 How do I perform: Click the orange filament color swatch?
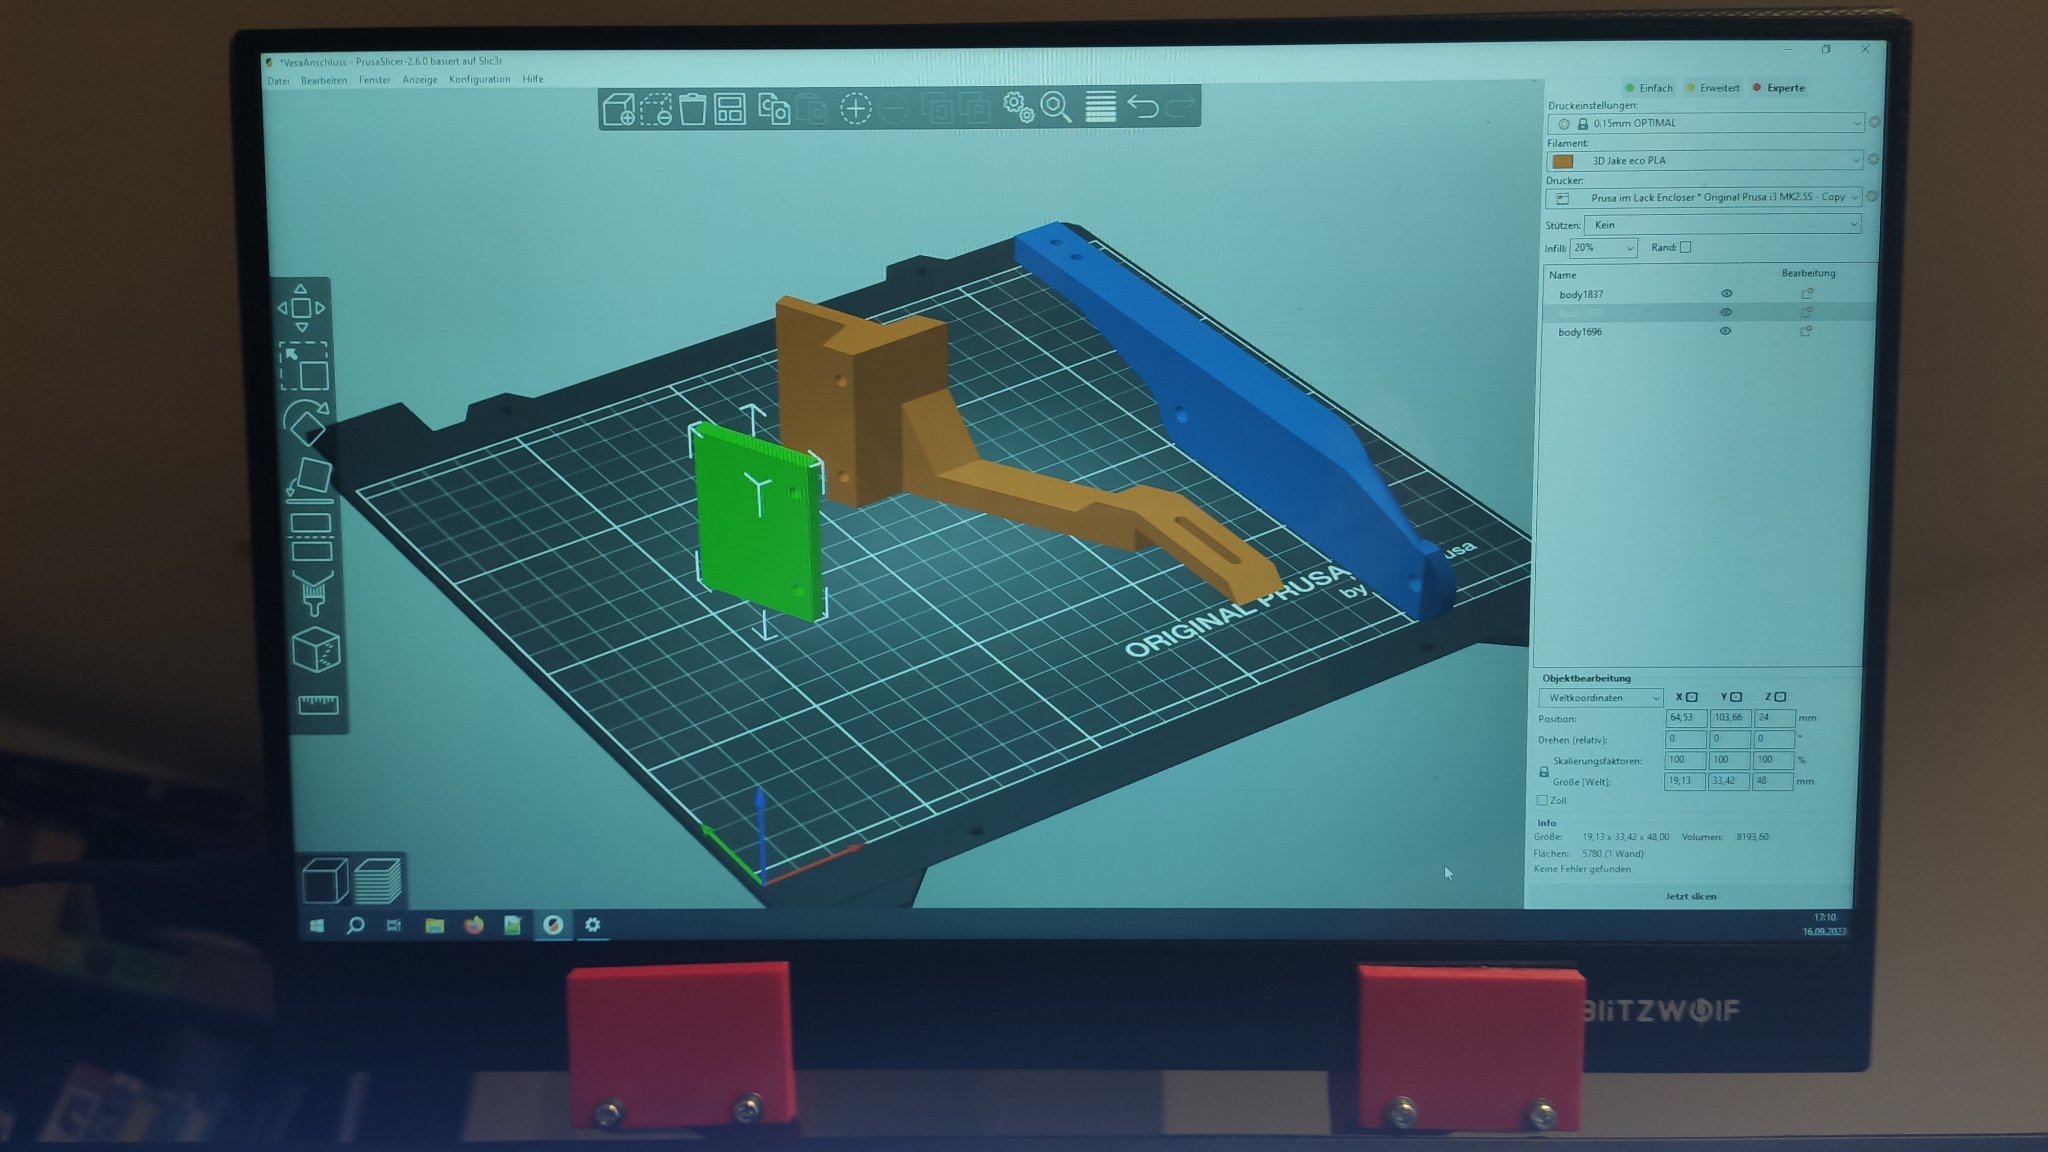[1563, 161]
